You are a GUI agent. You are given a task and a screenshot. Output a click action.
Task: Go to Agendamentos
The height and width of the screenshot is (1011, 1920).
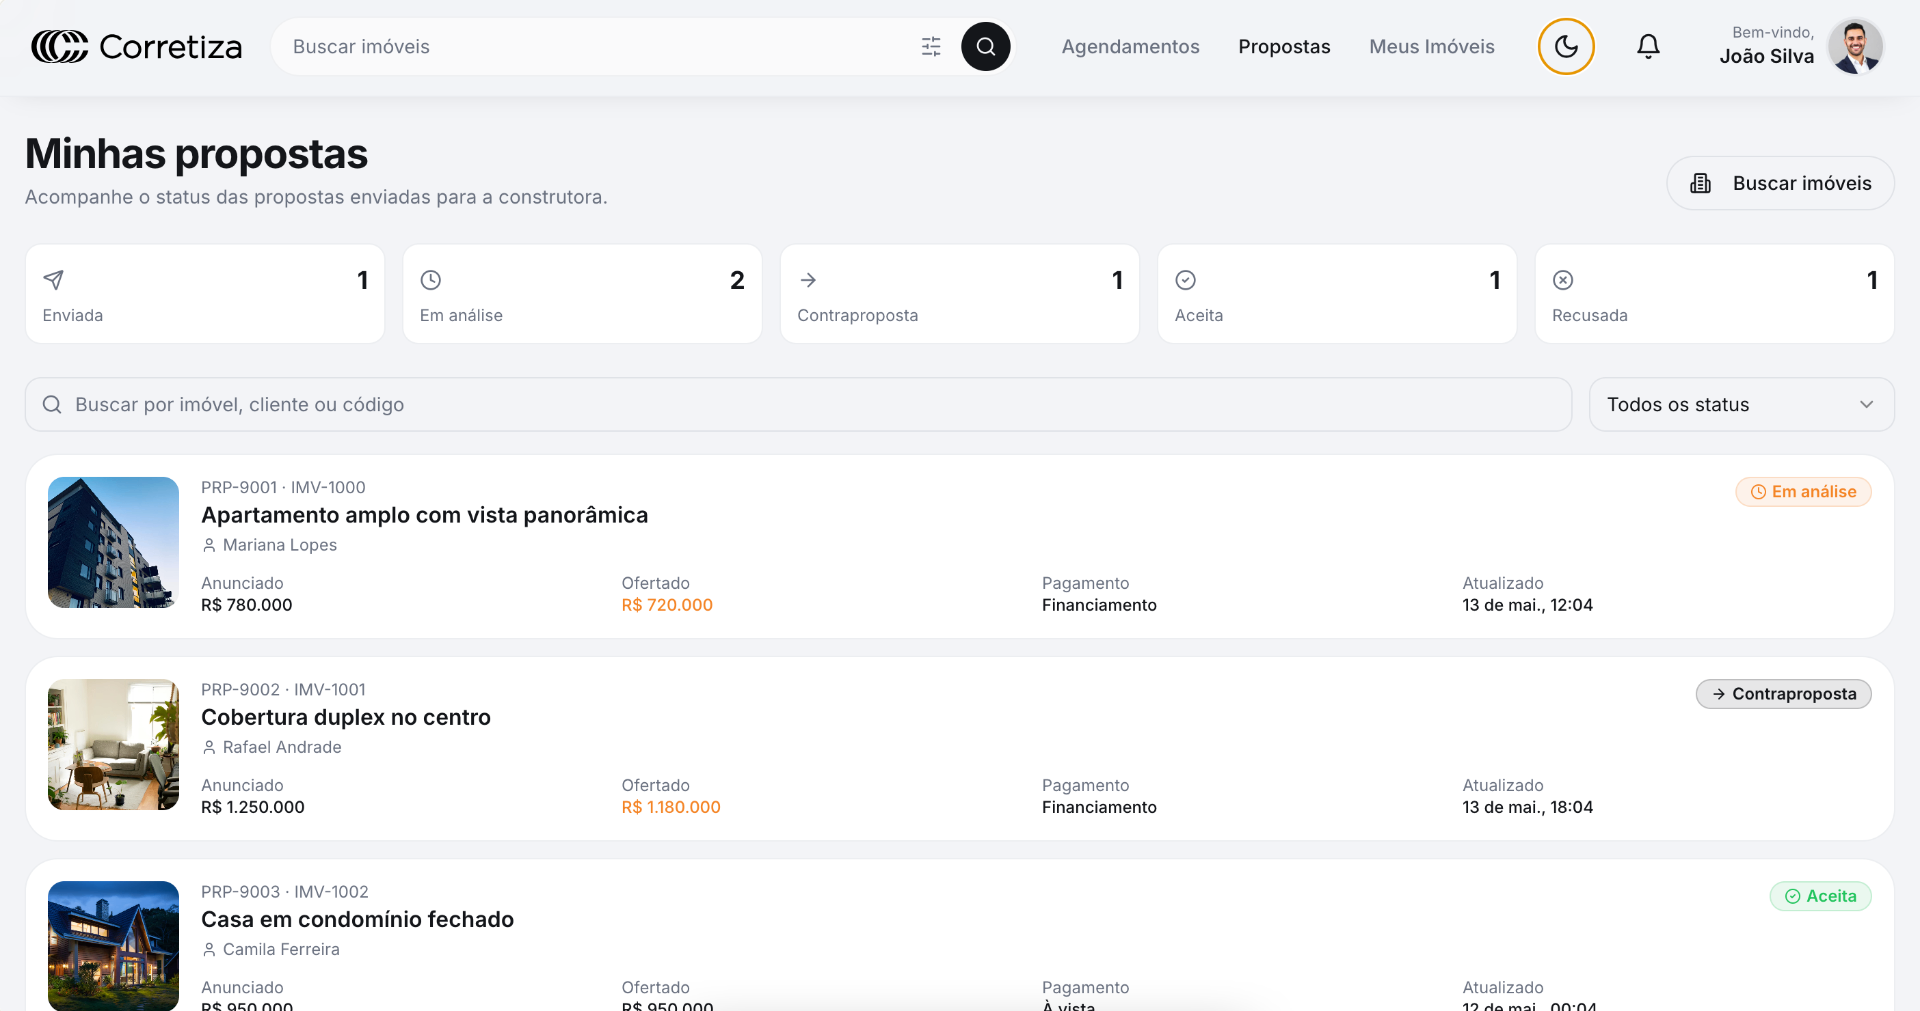click(x=1130, y=47)
